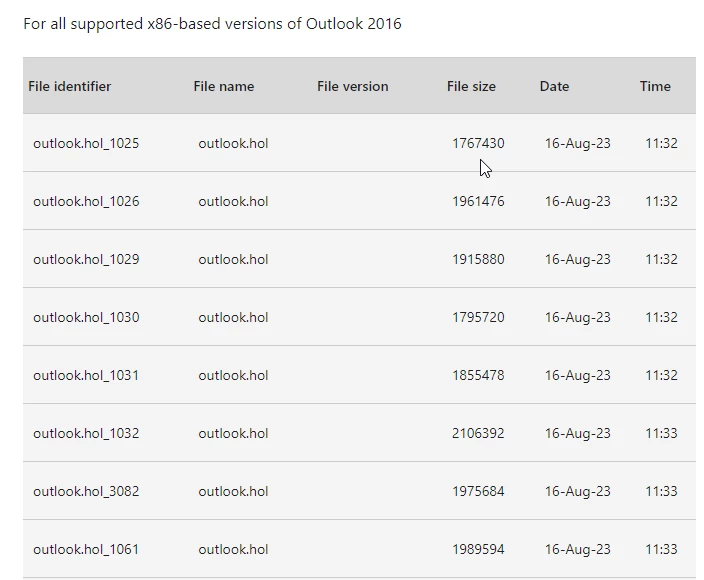Select the outlook.hol_1031 identifier cell
The height and width of the screenshot is (580, 704).
click(86, 375)
